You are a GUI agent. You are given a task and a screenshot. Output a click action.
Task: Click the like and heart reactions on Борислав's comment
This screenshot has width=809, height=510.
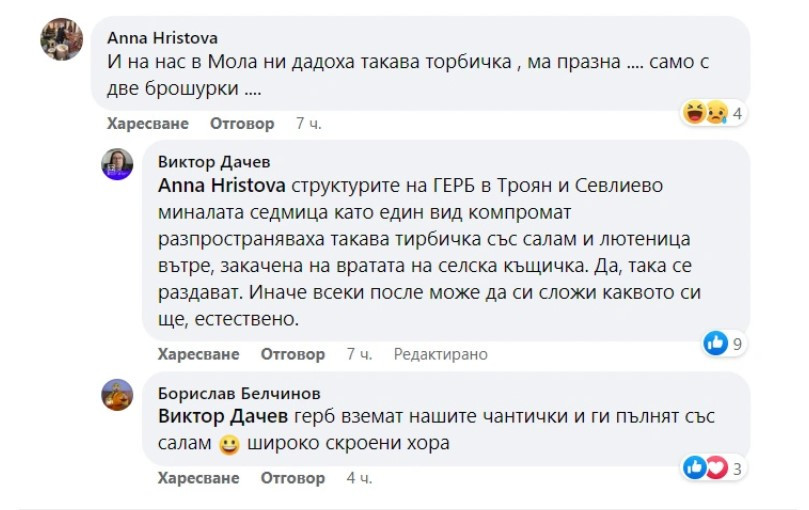705,467
